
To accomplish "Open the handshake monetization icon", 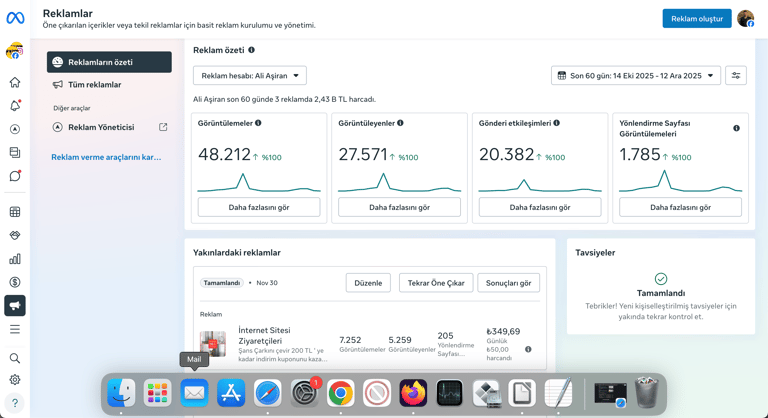I will coord(15,235).
